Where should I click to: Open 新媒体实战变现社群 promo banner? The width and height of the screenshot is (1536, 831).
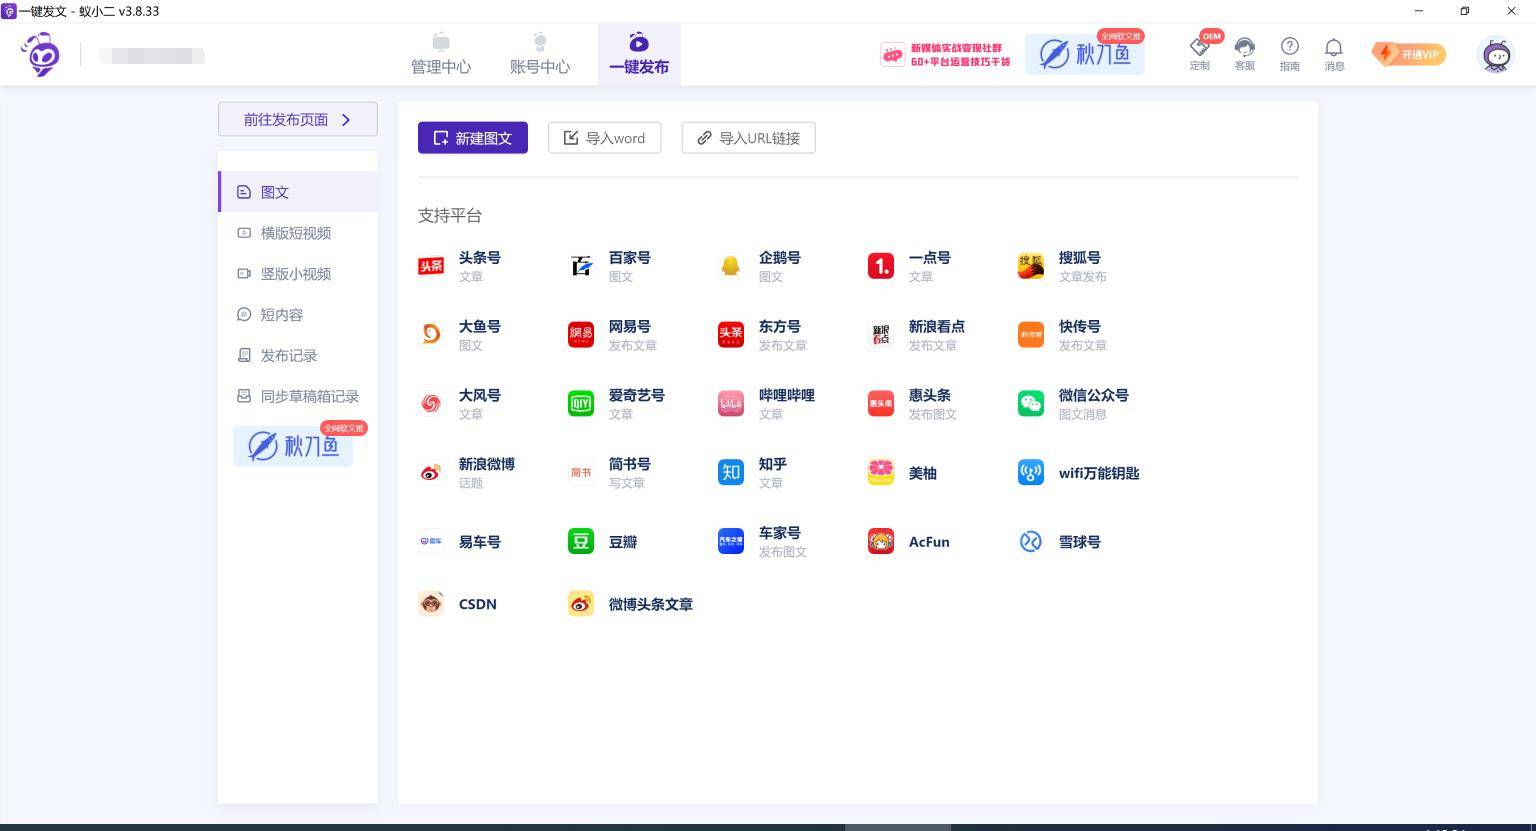946,54
